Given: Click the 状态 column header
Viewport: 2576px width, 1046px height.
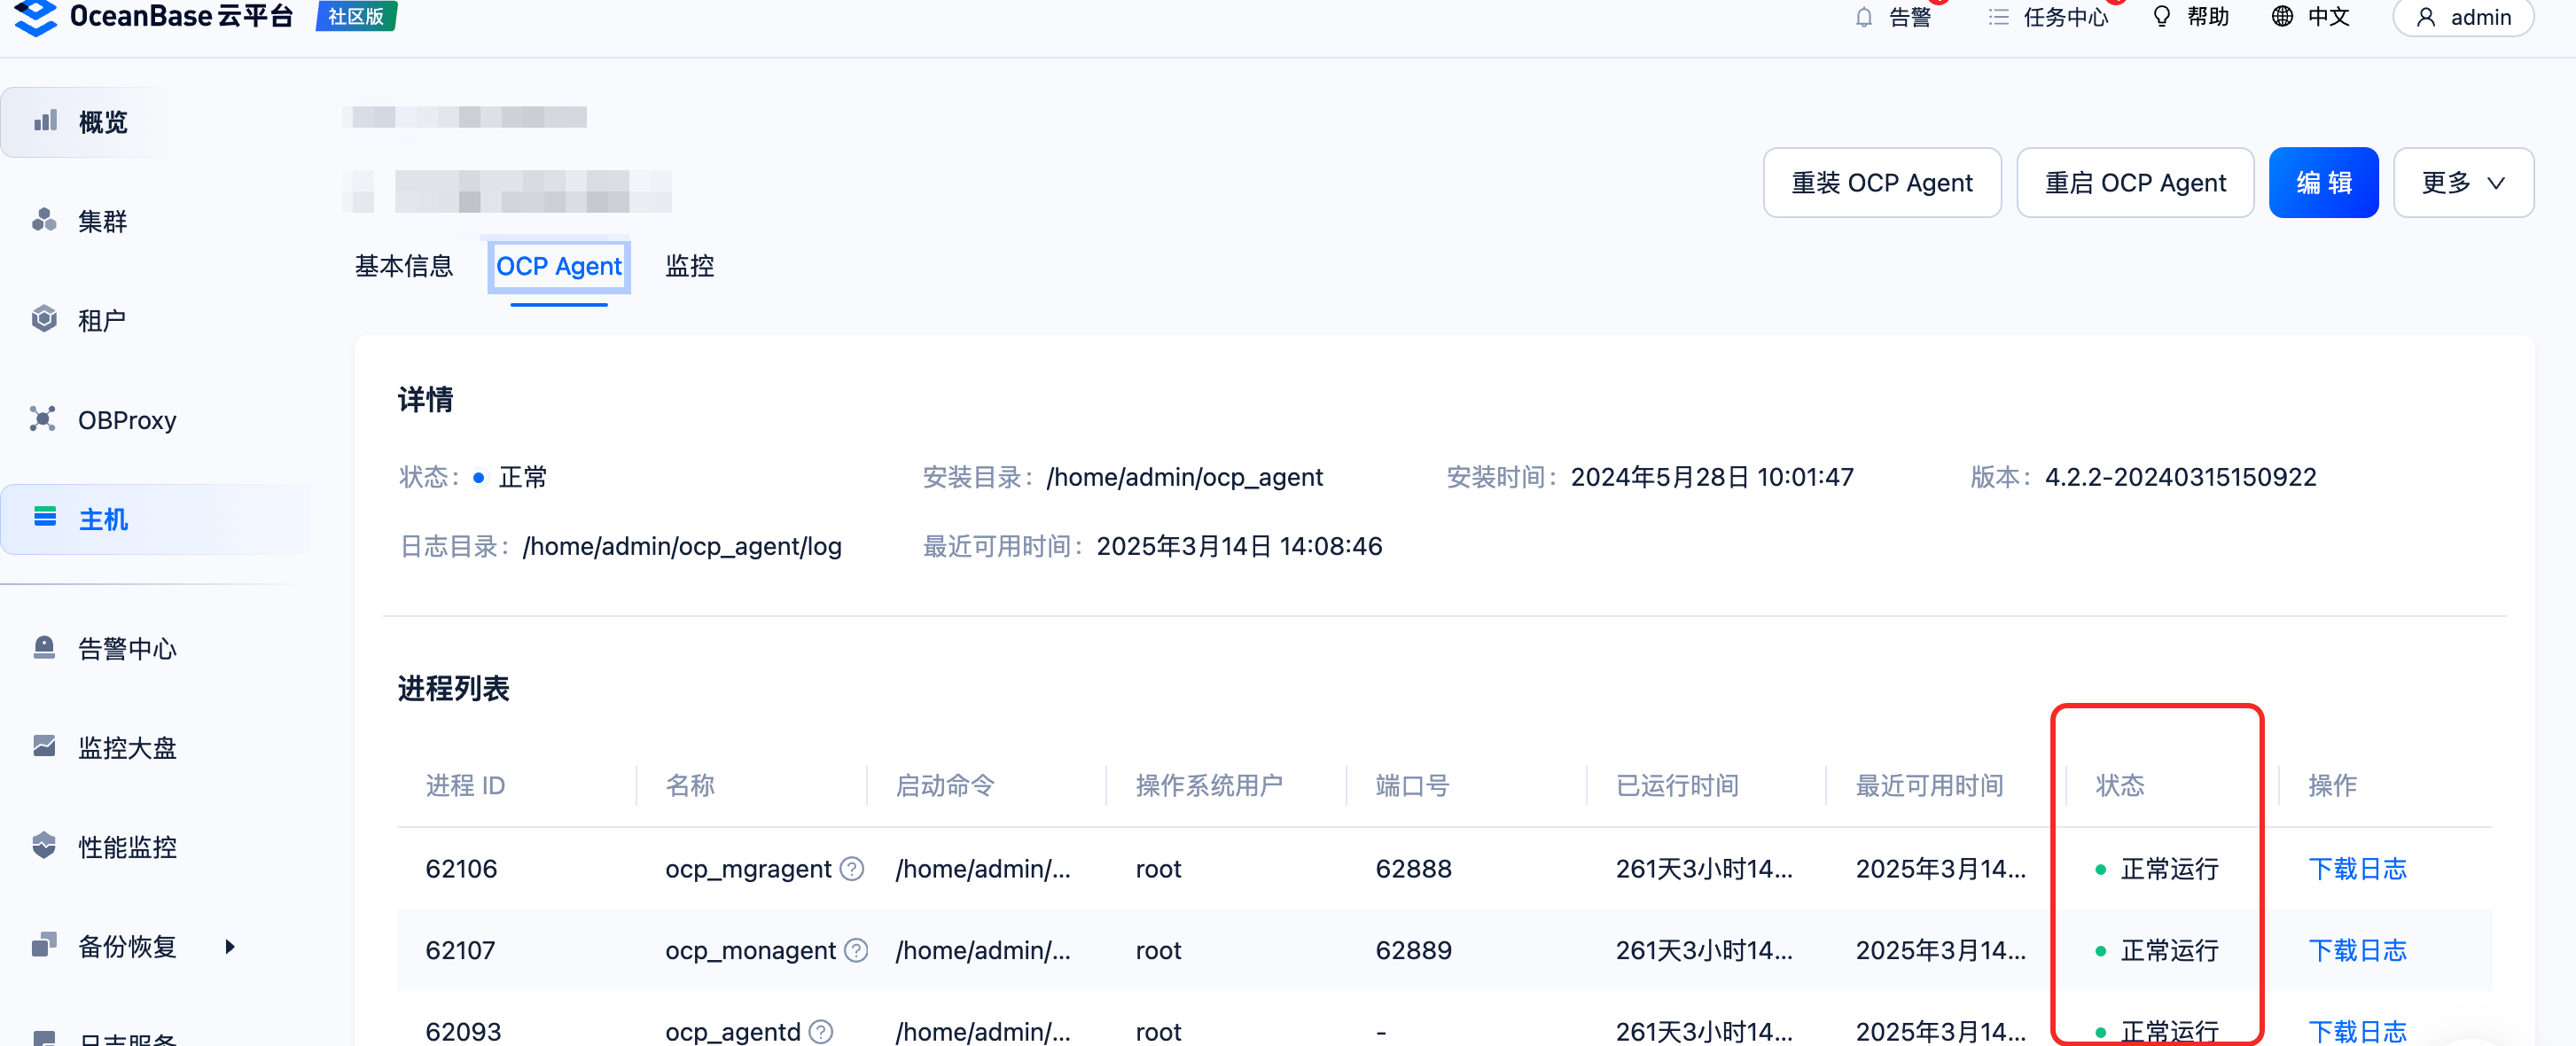Looking at the screenshot, I should coord(2120,785).
